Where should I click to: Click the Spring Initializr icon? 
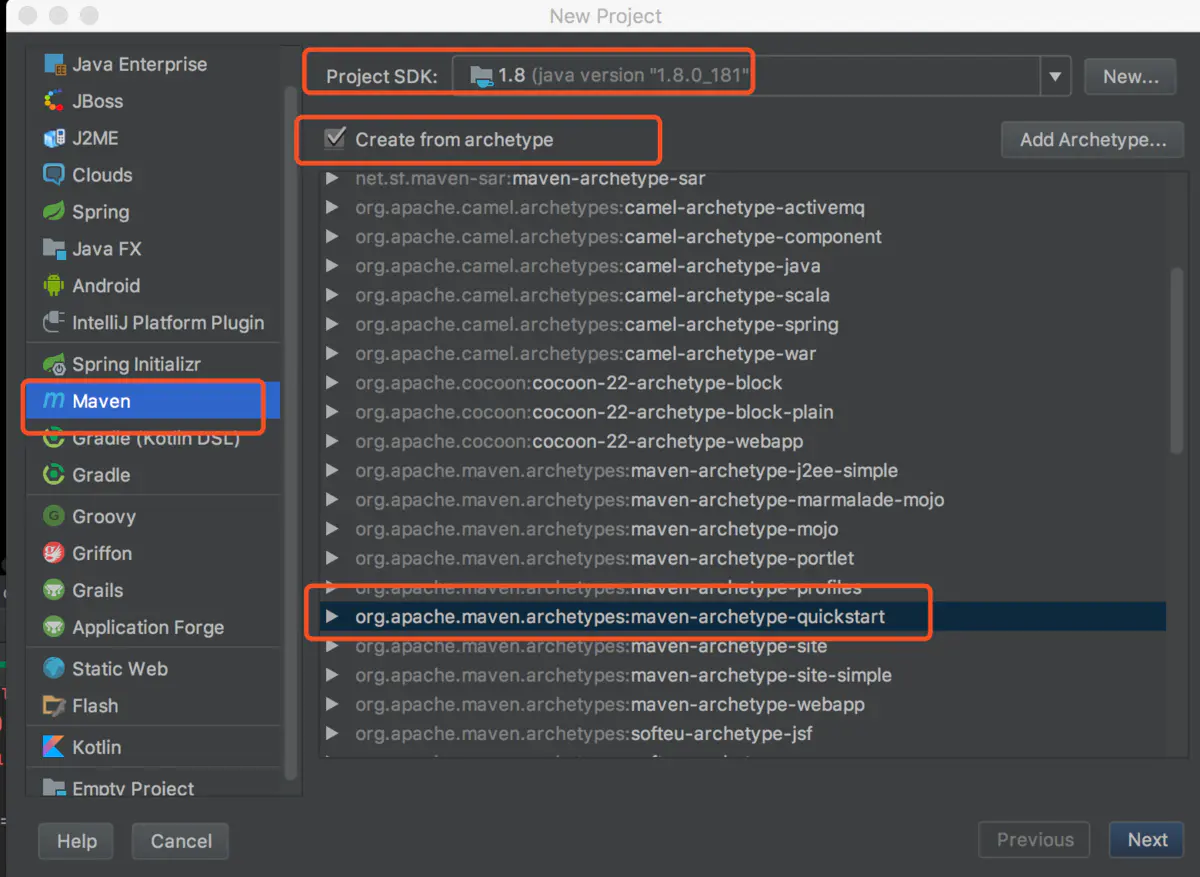[54, 364]
